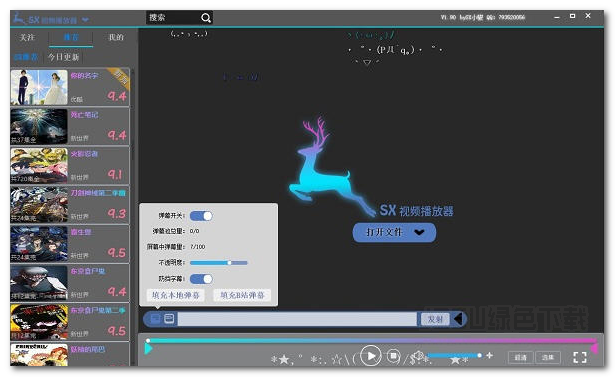Collapse danmaku bar with black triangle arrow

tap(458, 319)
